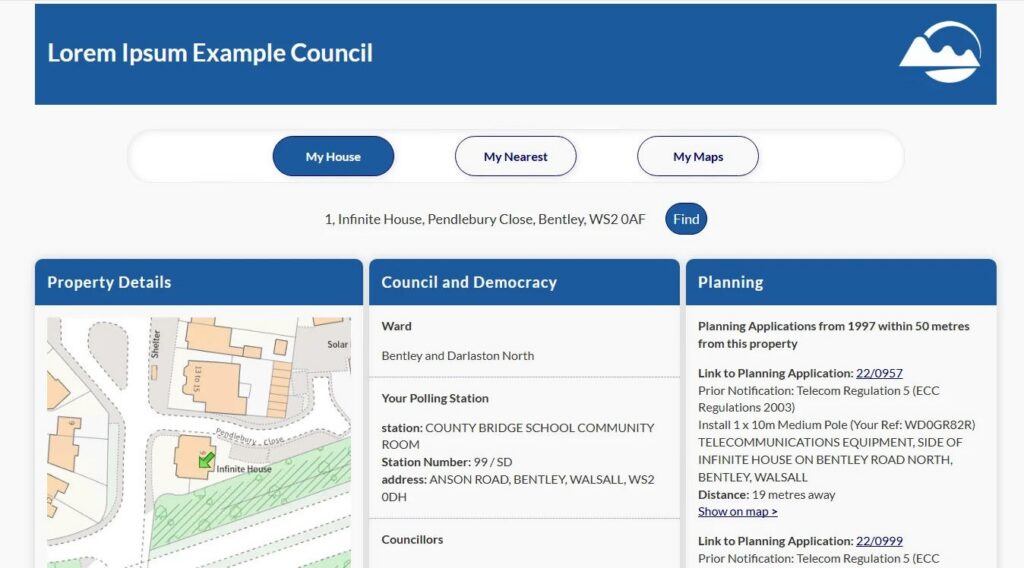Select the Your Polling Station heading
The image size is (1024, 568).
[435, 398]
